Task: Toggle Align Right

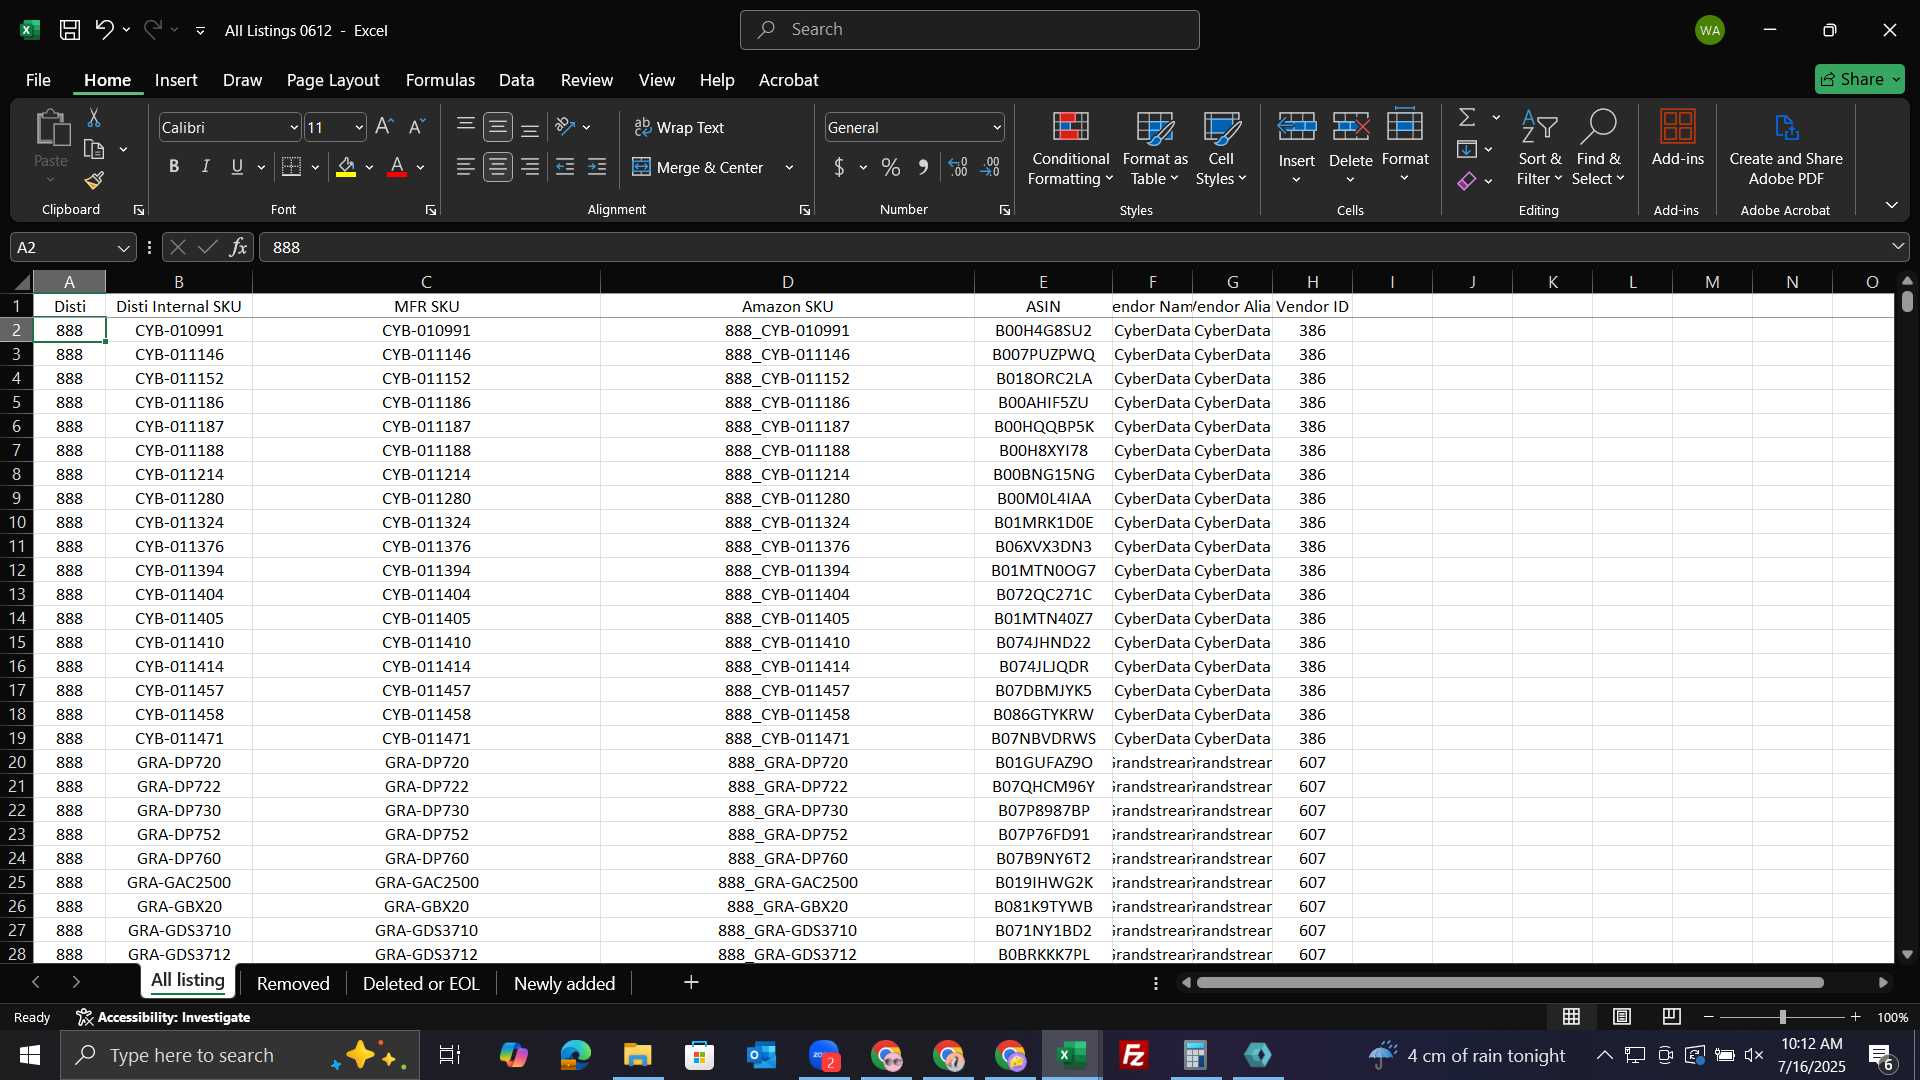Action: click(x=530, y=167)
